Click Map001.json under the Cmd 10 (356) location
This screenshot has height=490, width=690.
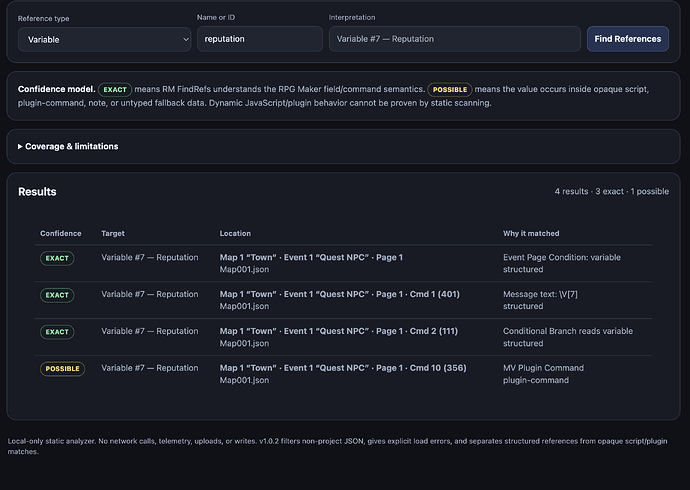click(x=244, y=380)
